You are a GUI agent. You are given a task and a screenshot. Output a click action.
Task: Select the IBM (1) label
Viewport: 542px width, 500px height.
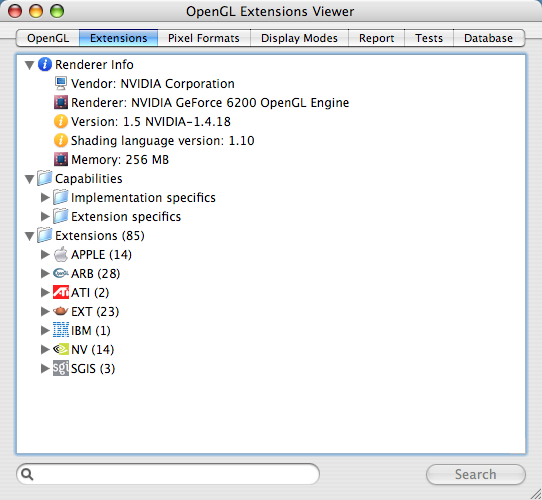point(91,331)
